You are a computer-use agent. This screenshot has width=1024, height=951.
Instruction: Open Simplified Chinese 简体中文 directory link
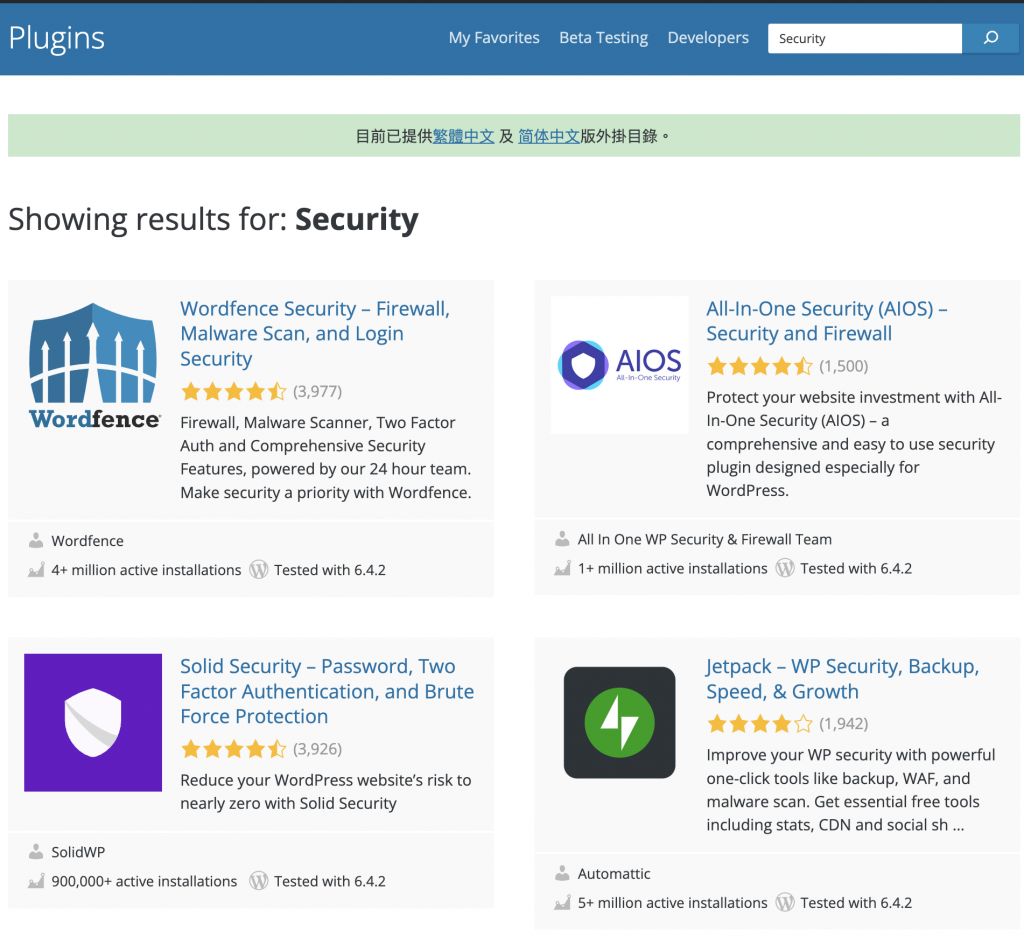(549, 136)
